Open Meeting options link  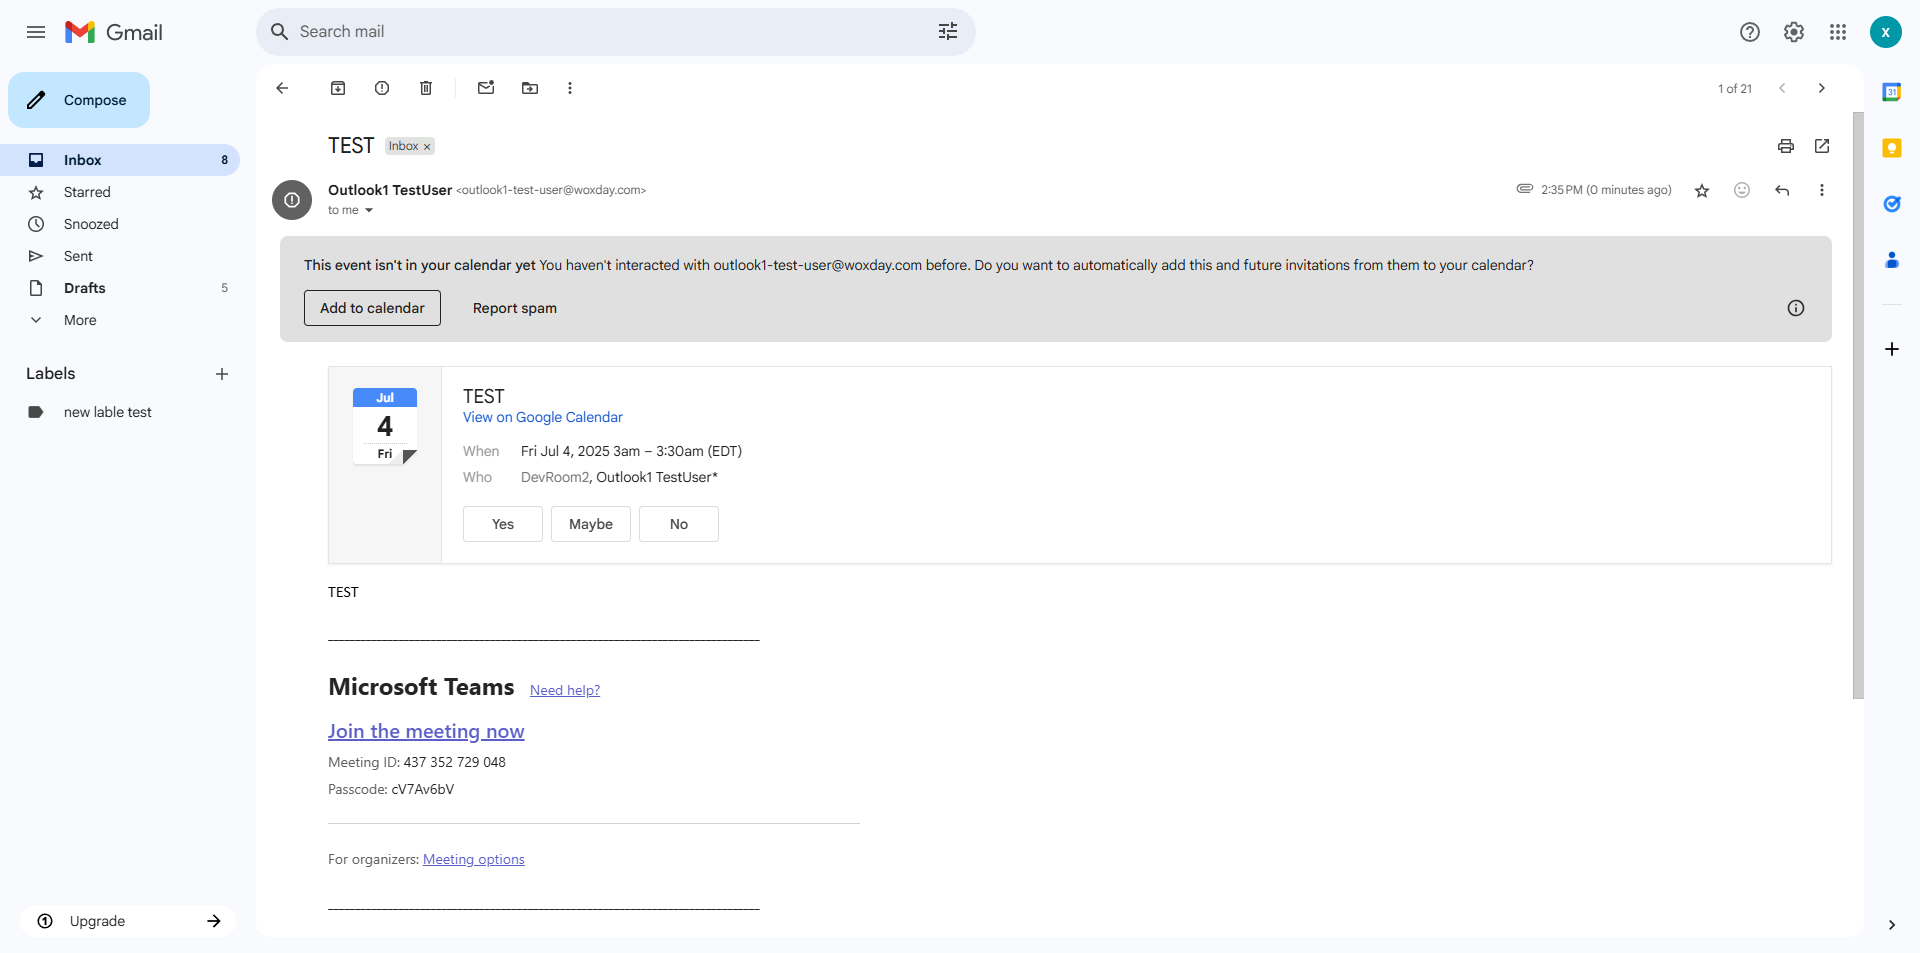(474, 859)
